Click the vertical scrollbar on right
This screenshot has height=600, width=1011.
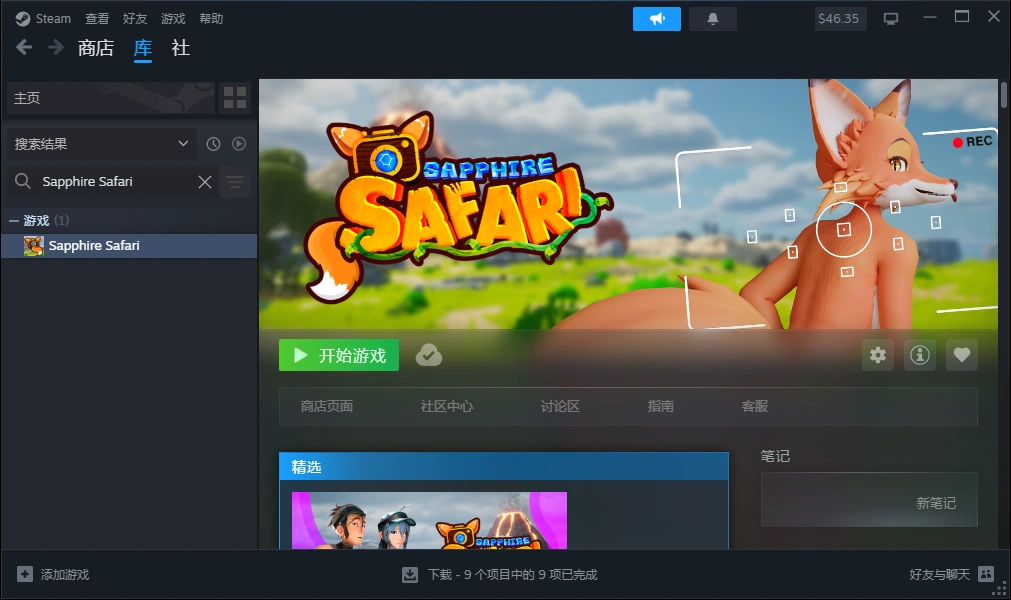pos(1004,95)
